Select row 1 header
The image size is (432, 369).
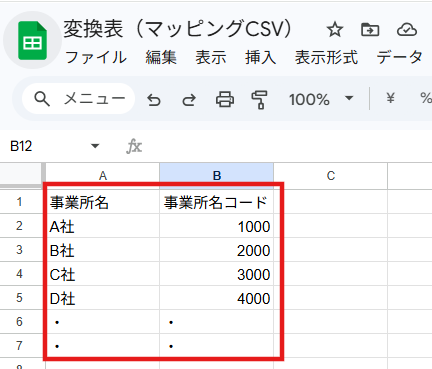[19, 202]
